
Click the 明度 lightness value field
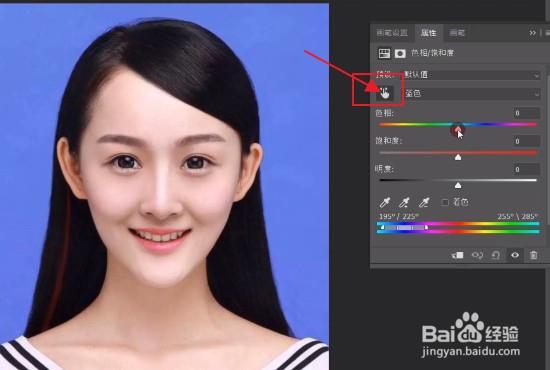click(x=526, y=169)
